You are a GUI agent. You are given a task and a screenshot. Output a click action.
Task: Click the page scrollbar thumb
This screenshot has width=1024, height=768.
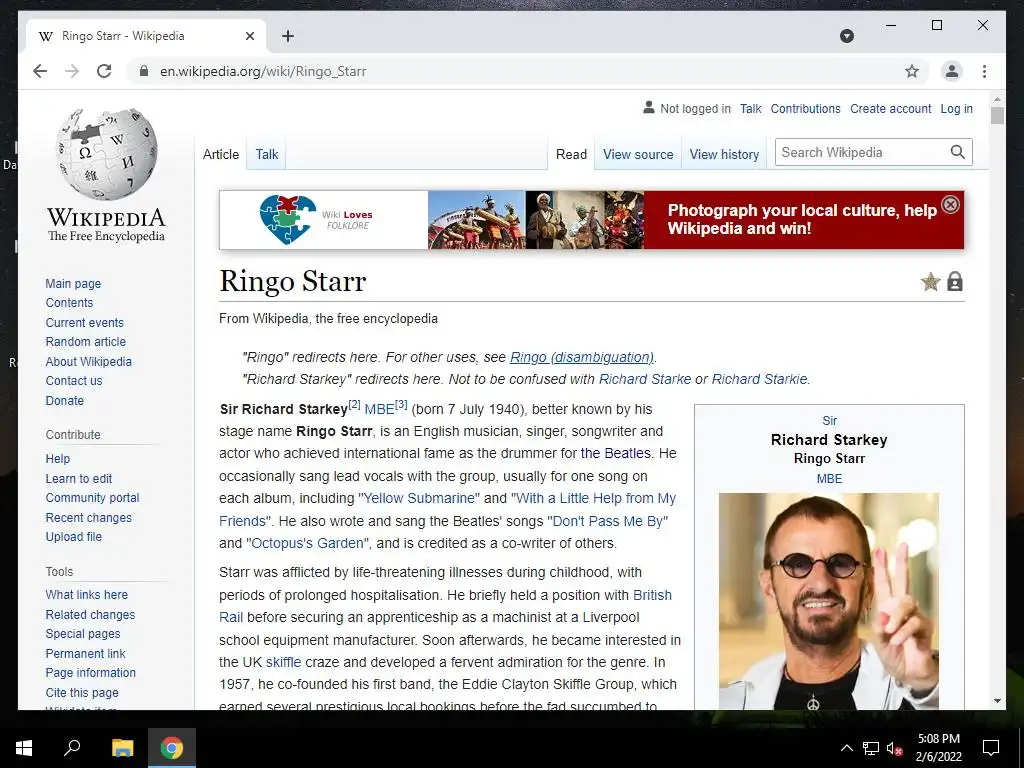tap(997, 116)
